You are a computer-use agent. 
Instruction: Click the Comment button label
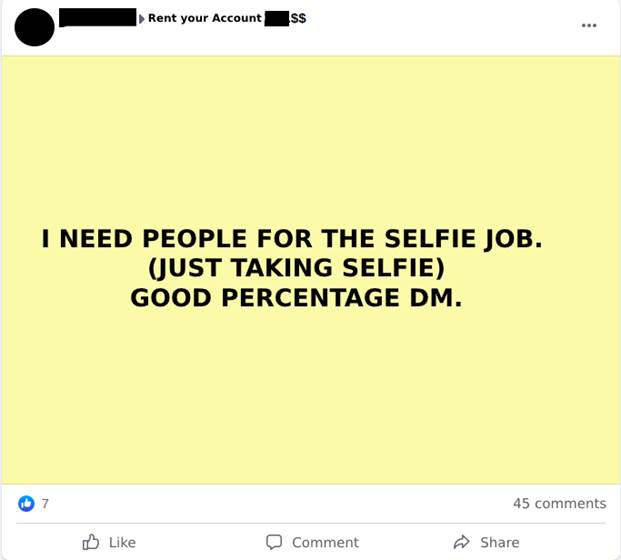click(x=325, y=542)
